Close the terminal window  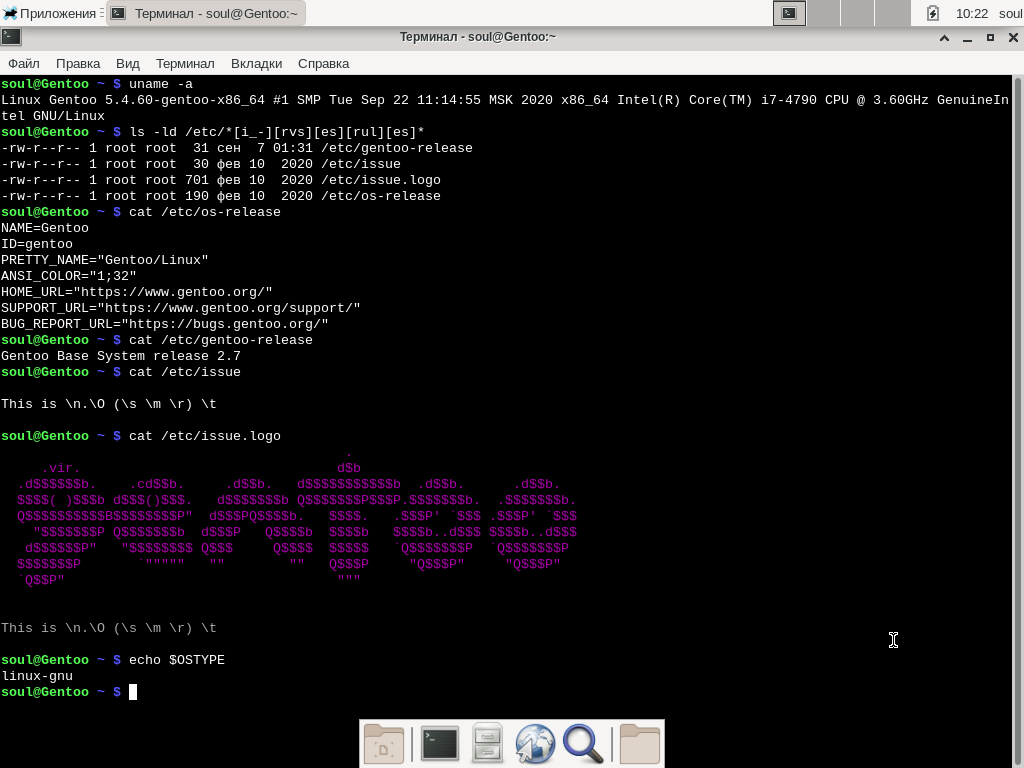(1013, 38)
